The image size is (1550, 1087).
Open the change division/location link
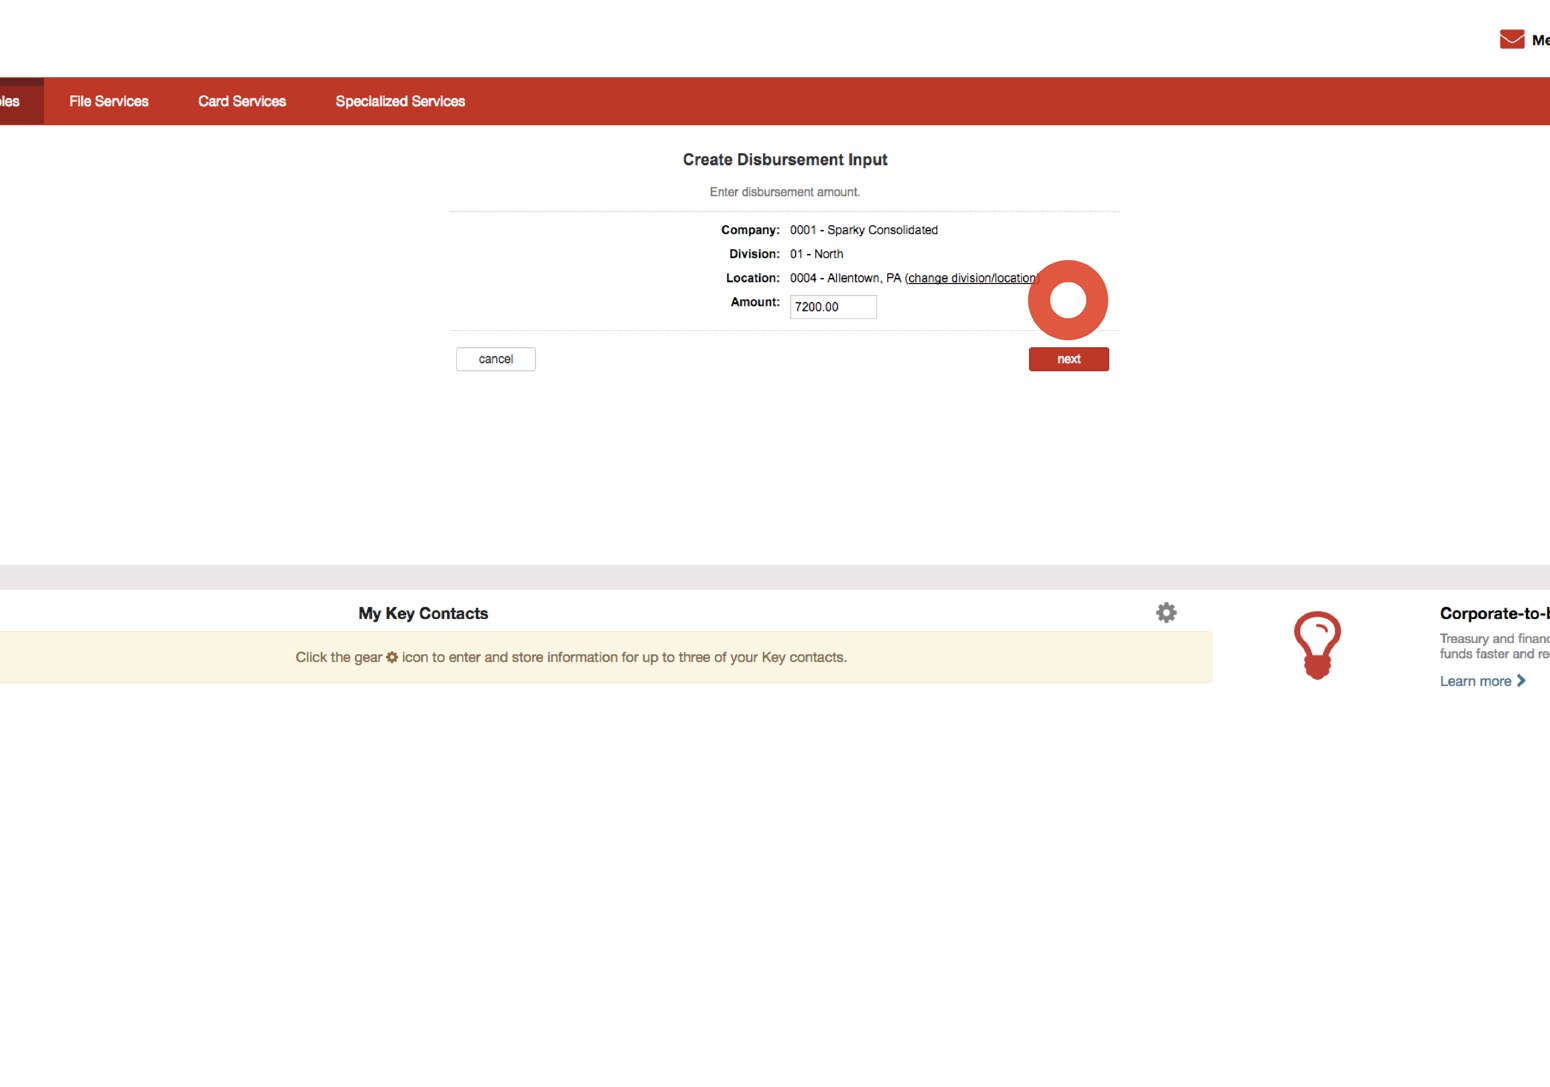tap(971, 278)
